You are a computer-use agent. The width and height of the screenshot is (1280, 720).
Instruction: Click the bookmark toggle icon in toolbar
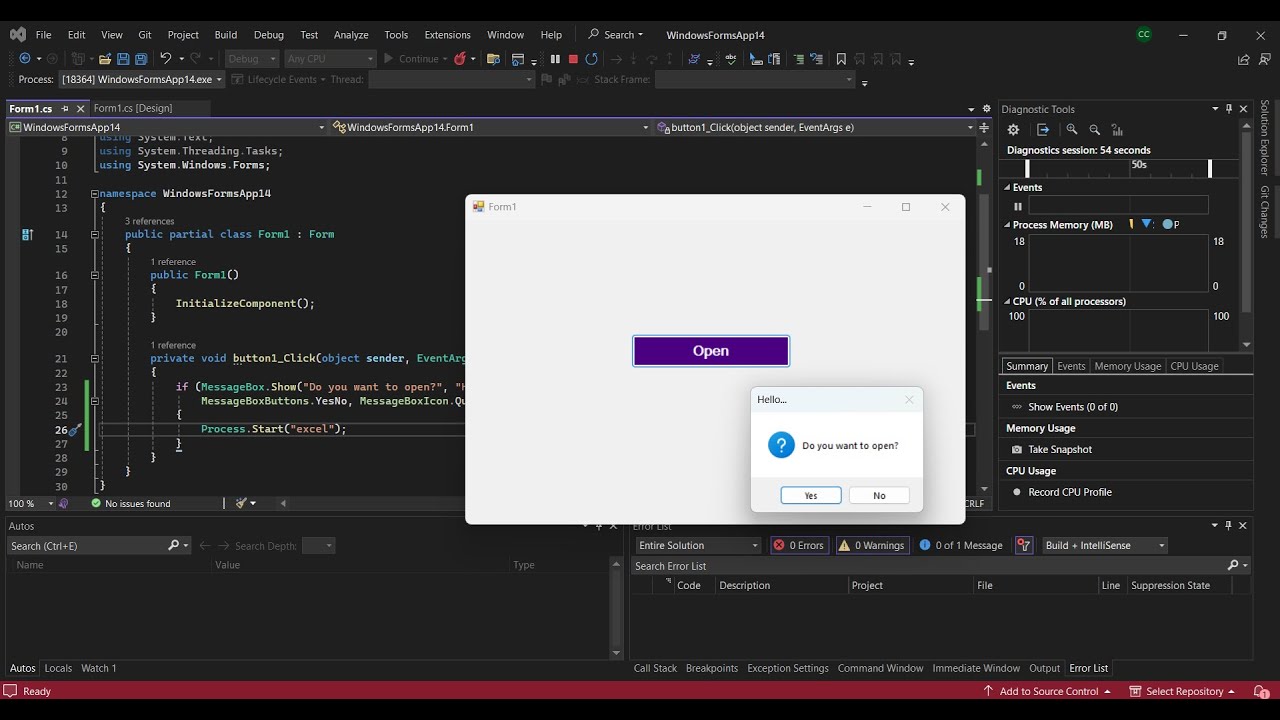pos(841,59)
